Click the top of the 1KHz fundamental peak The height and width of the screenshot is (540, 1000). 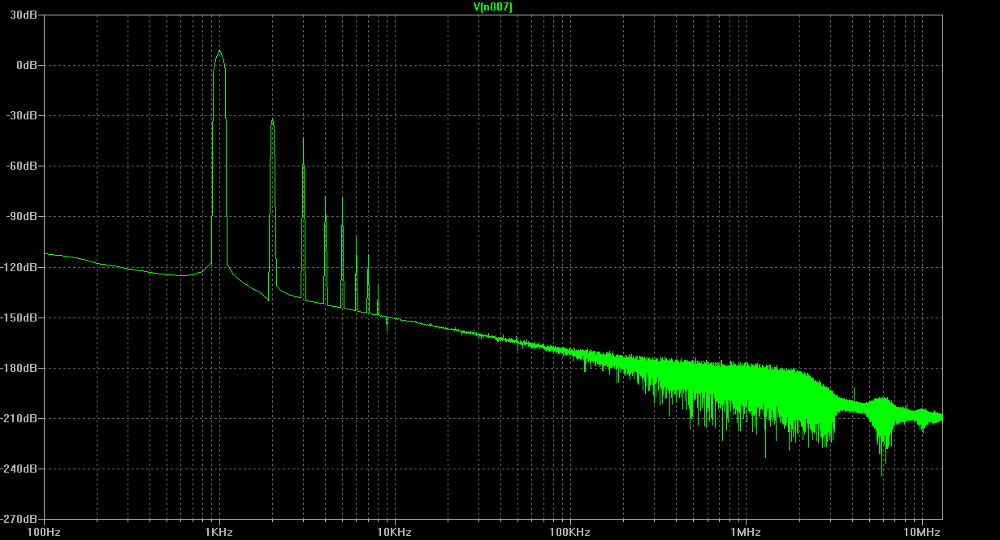(x=218, y=51)
